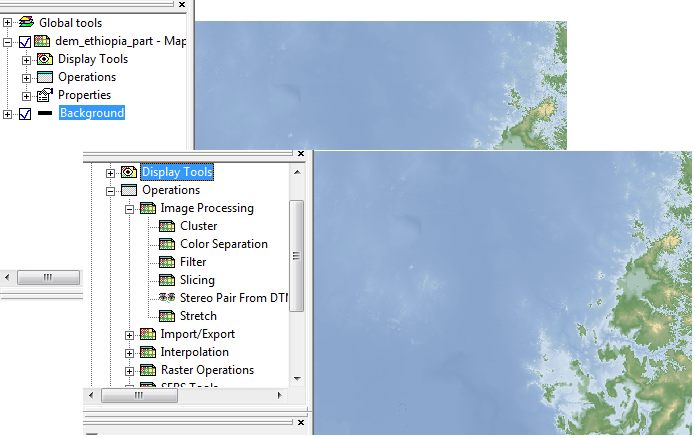Expand the Import/Export node
The width and height of the screenshot is (695, 438).
click(129, 335)
